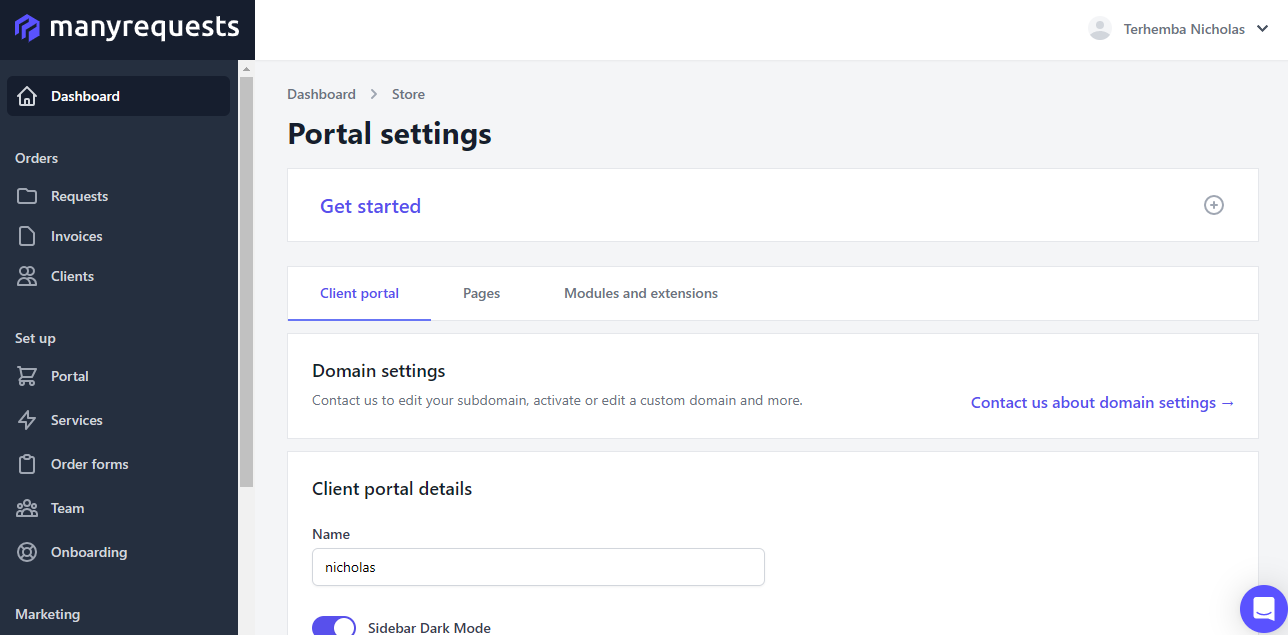Click the Name field containing nicholas

(538, 567)
